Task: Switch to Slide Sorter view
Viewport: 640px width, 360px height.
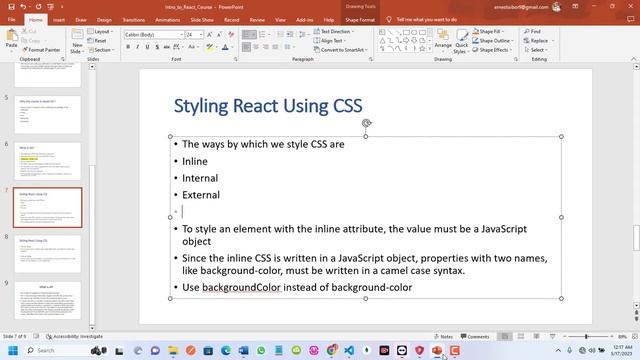Action: pyautogui.click(x=521, y=336)
